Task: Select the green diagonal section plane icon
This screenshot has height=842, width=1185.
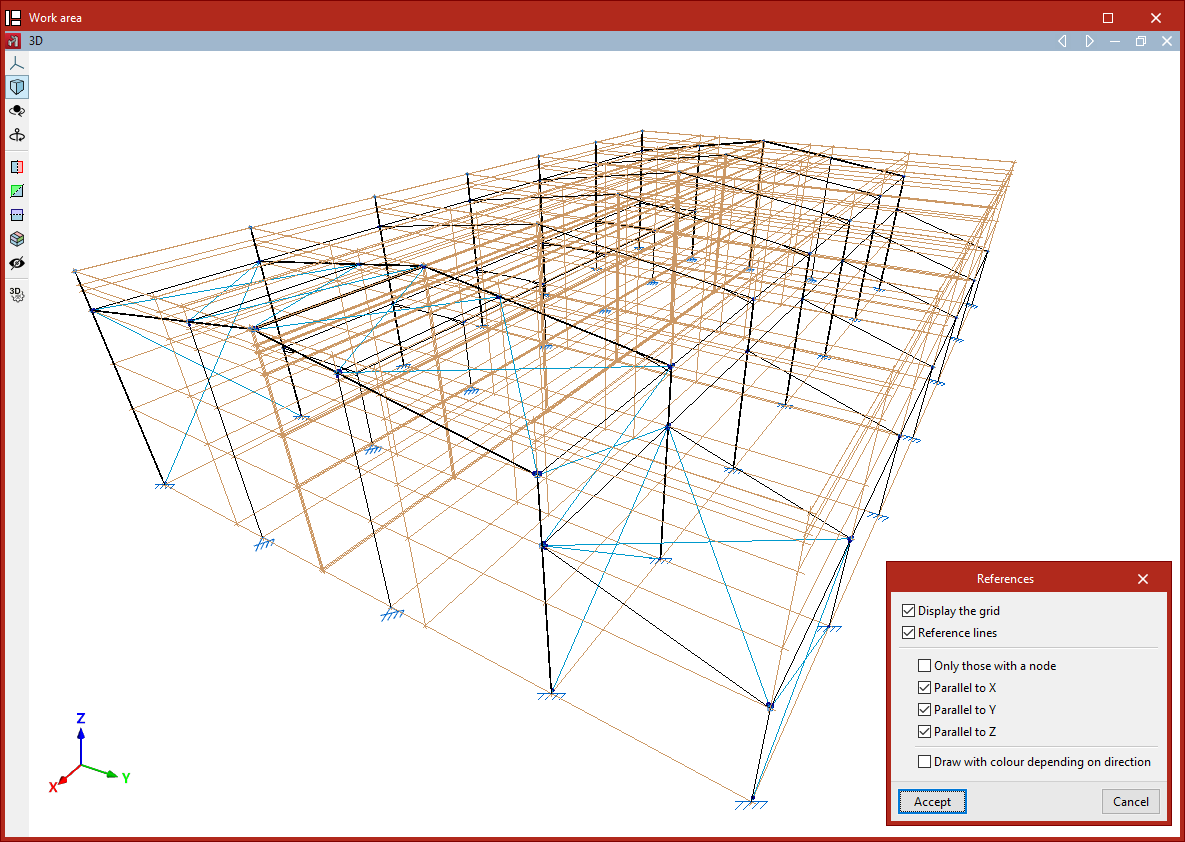Action: click(16, 191)
